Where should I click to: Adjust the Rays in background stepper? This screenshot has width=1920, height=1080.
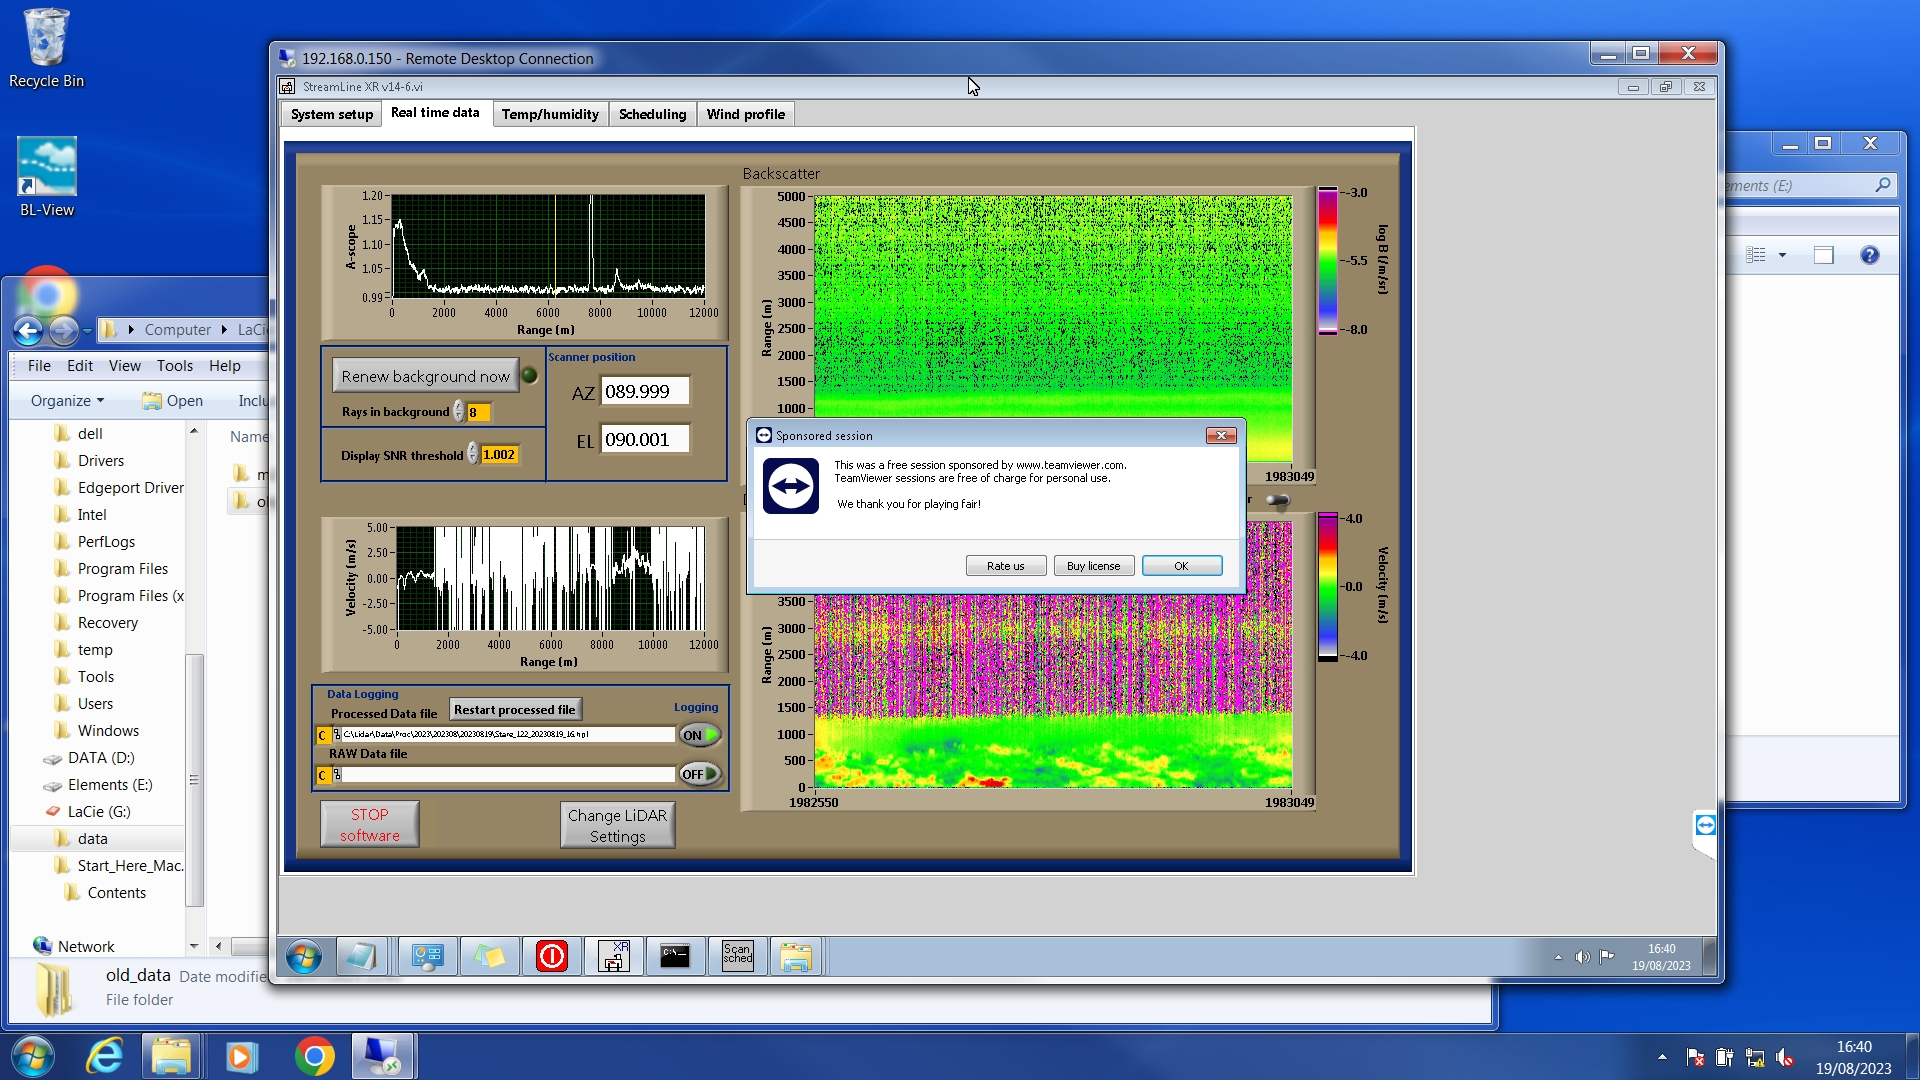459,412
